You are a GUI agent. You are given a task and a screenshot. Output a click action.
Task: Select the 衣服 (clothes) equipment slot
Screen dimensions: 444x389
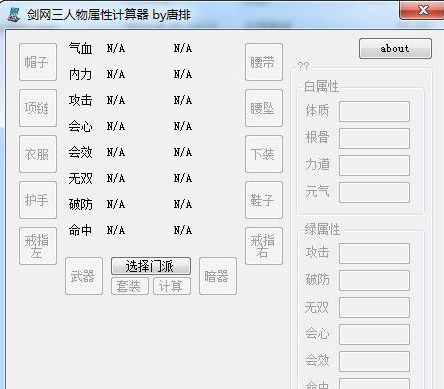(x=38, y=154)
